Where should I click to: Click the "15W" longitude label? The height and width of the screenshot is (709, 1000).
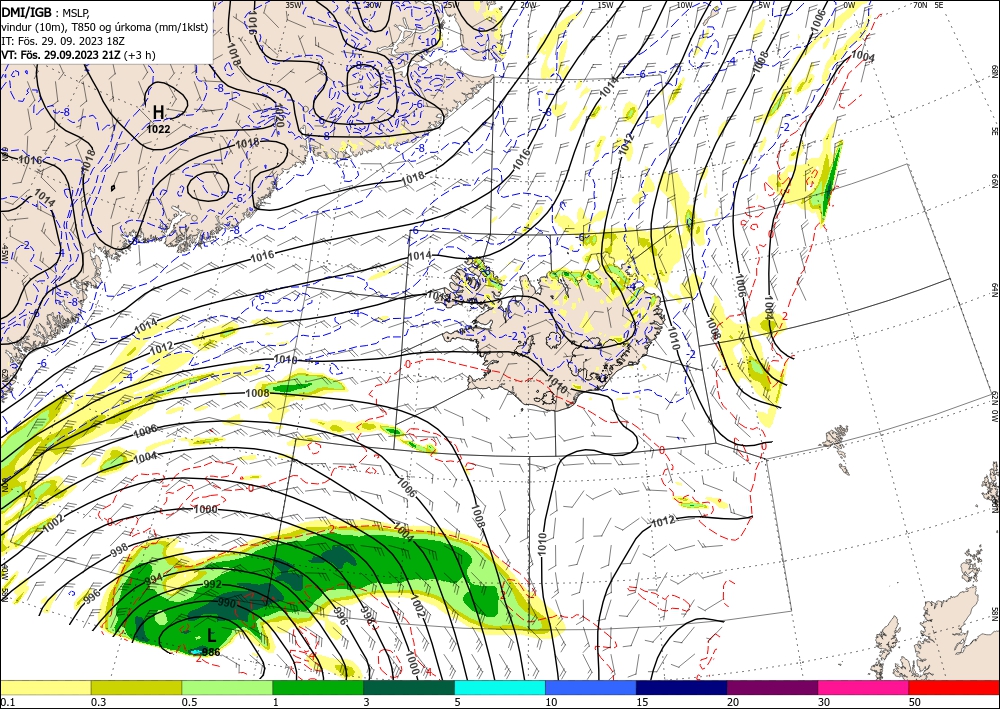tap(605, 5)
